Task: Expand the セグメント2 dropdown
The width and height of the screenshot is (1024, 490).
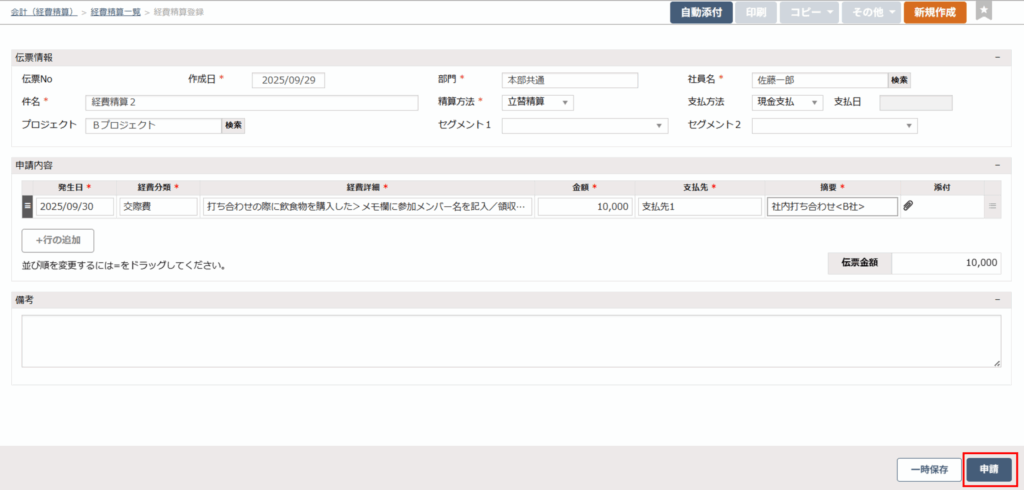Action: (834, 126)
